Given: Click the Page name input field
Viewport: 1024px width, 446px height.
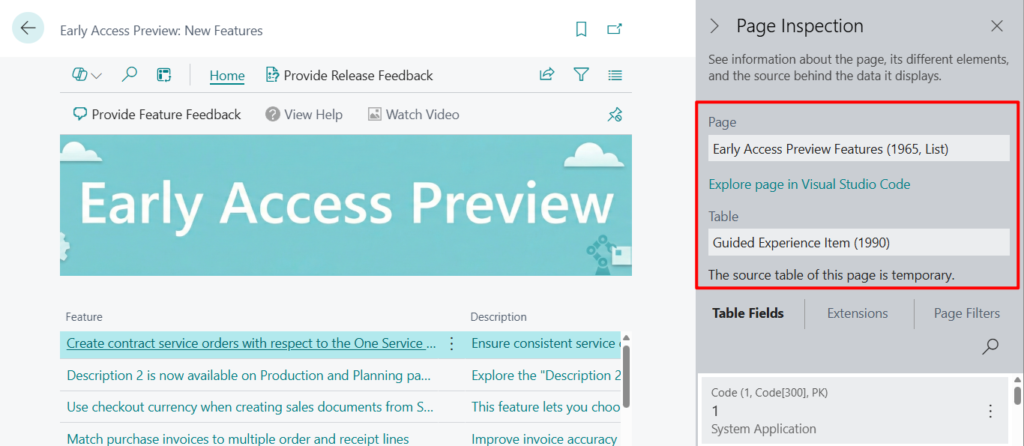Looking at the screenshot, I should coord(858,149).
